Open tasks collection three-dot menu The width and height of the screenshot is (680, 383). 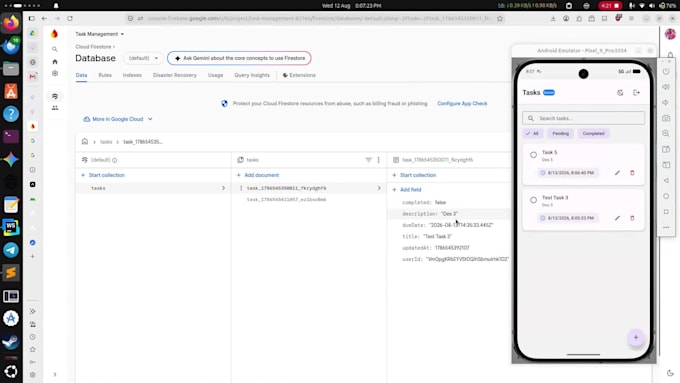pyautogui.click(x=379, y=160)
